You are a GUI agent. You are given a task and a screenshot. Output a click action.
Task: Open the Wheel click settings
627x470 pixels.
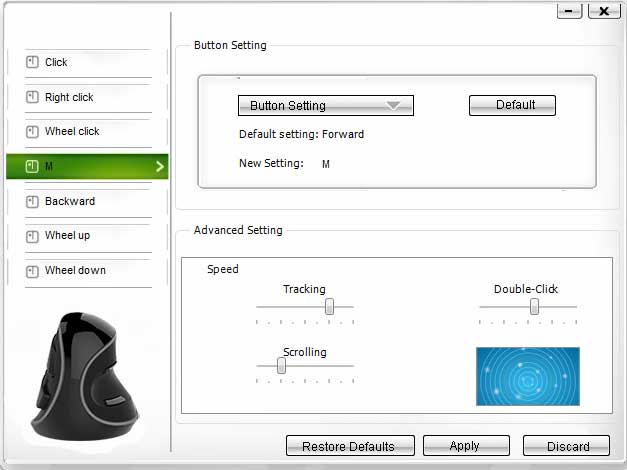pos(88,132)
